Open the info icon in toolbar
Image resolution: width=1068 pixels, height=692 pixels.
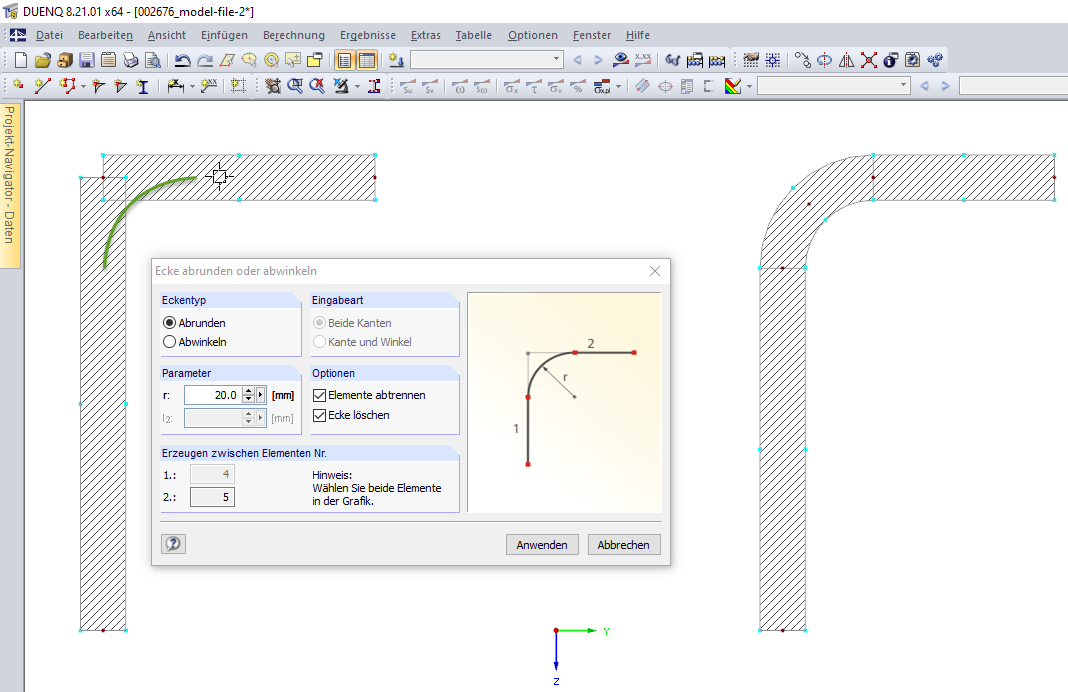point(891,60)
